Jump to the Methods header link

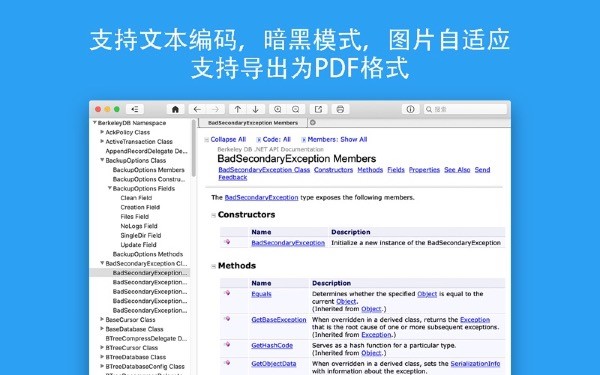(370, 170)
